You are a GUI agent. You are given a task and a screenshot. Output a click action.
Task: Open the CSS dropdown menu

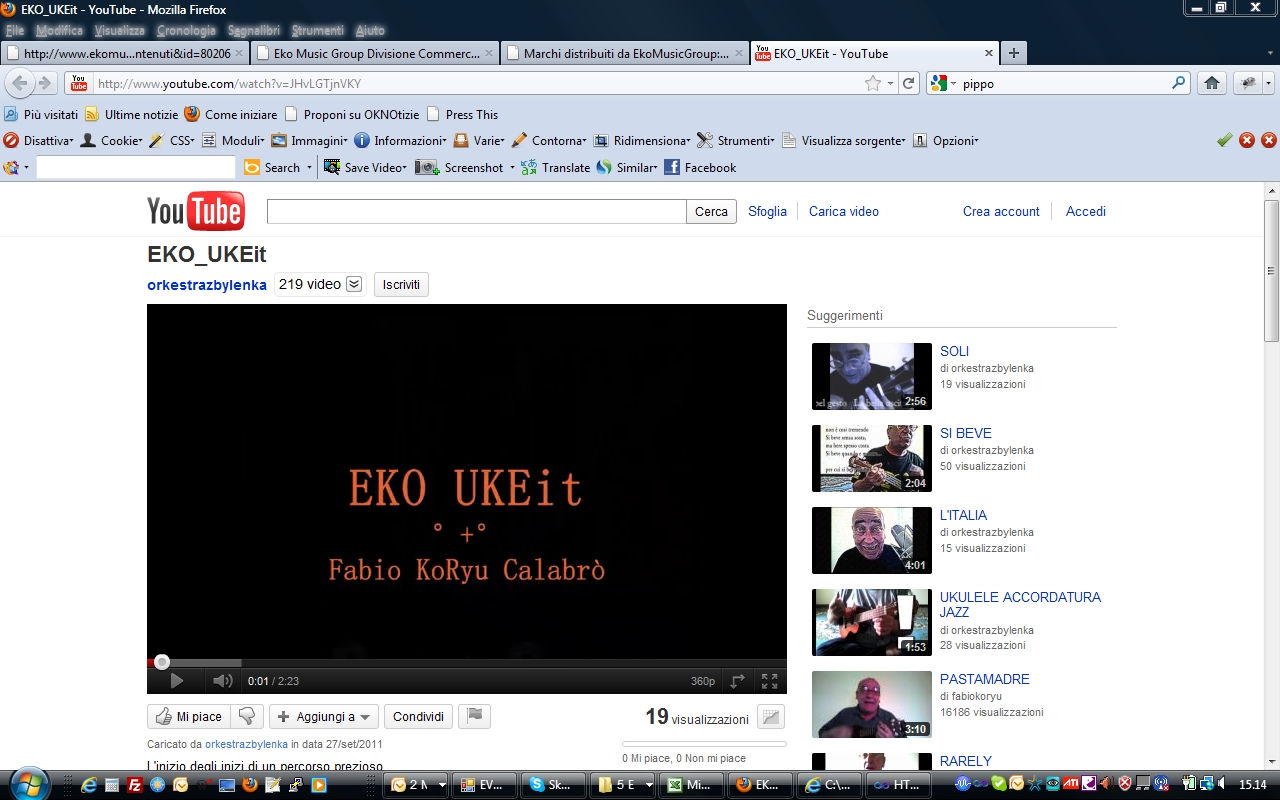tap(172, 140)
